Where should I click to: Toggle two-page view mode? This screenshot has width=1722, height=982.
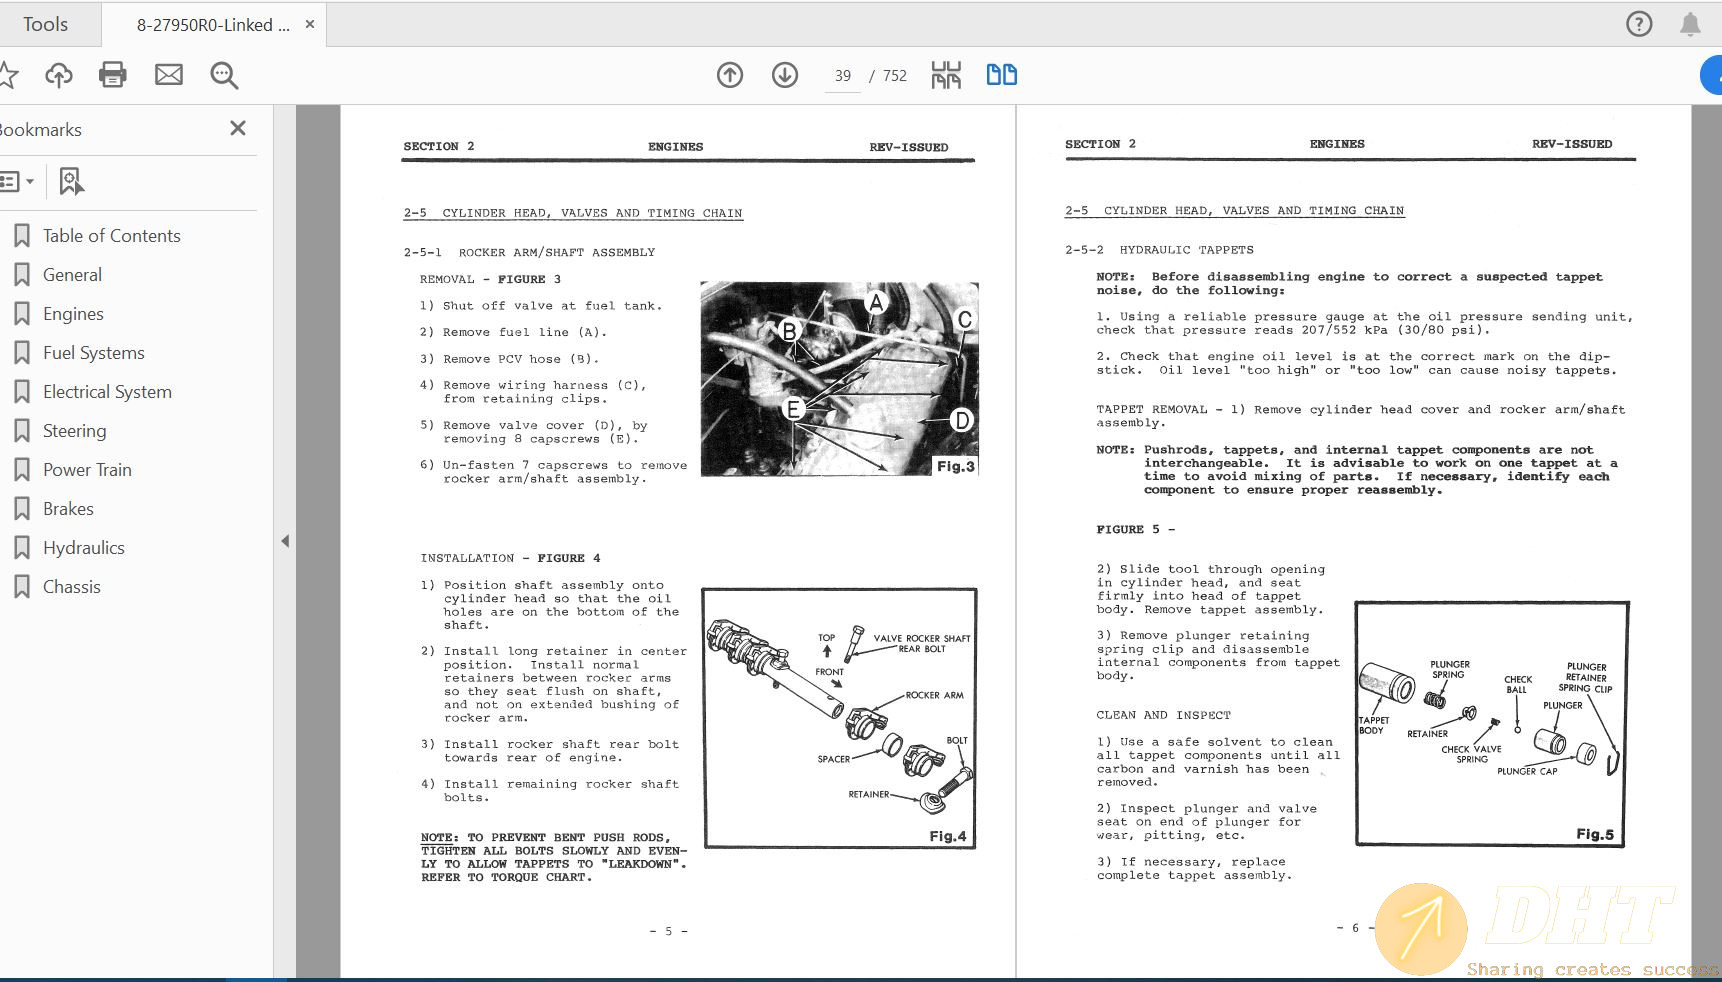(1001, 75)
